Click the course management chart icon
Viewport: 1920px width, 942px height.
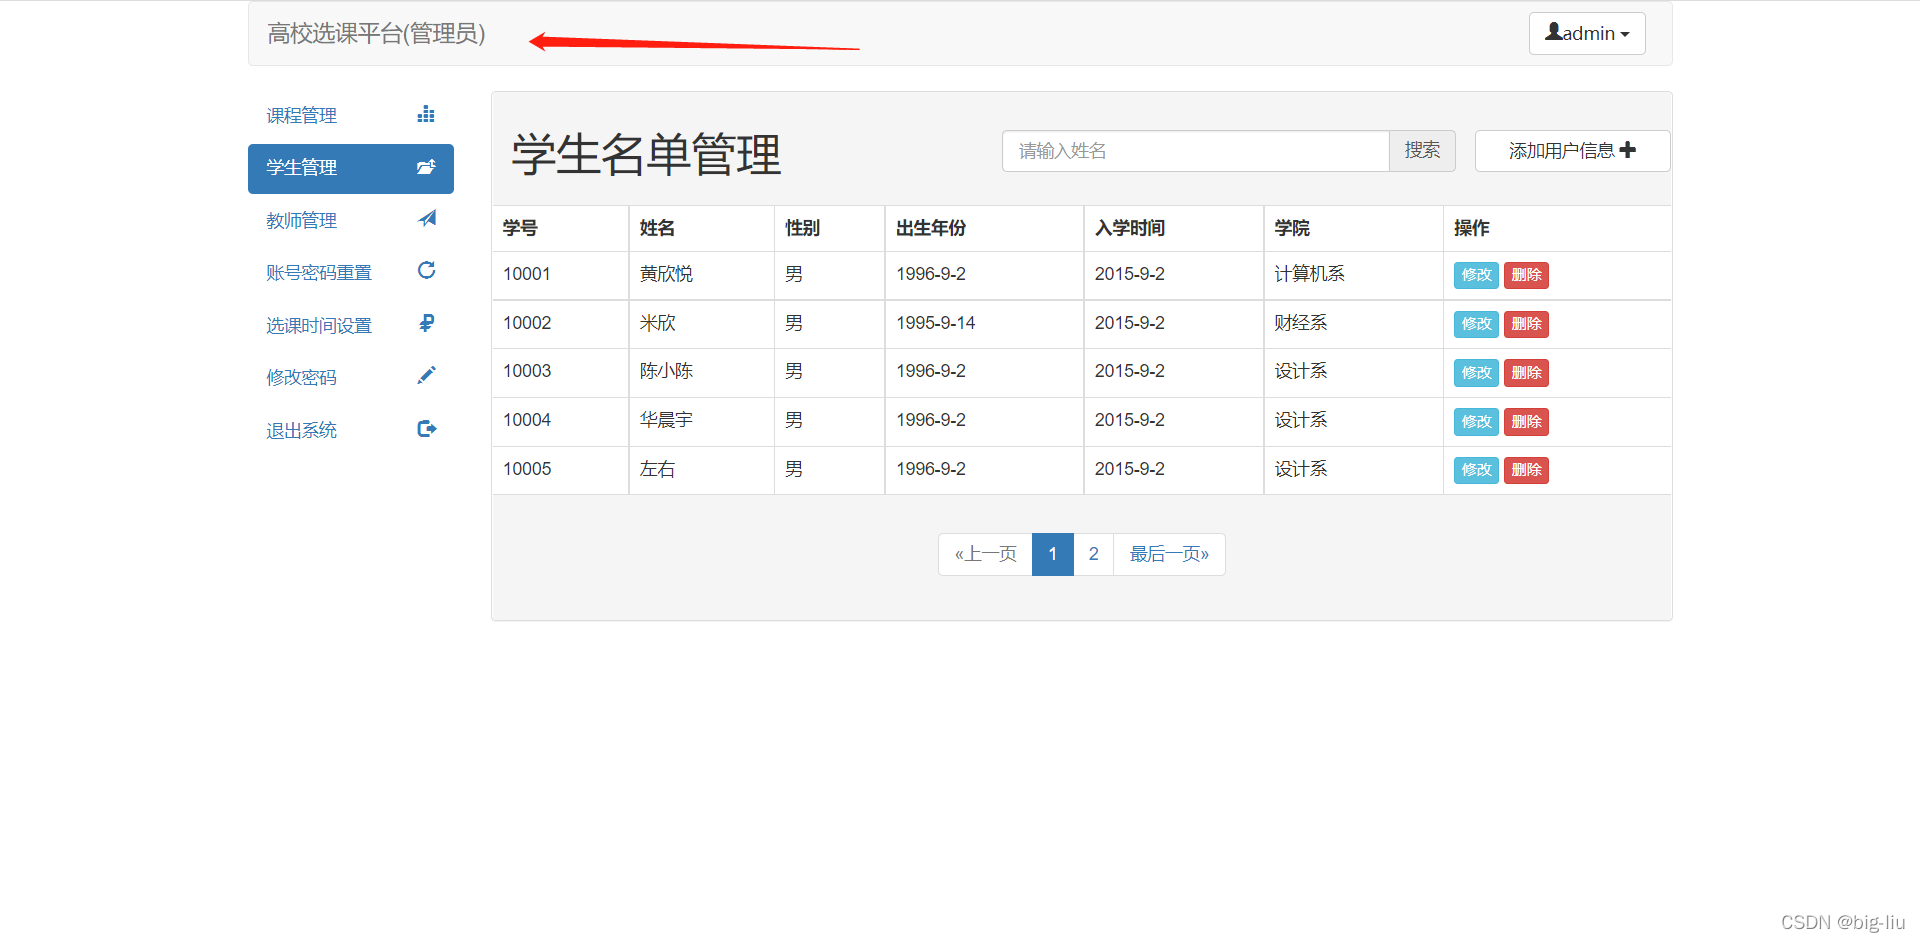click(x=426, y=114)
